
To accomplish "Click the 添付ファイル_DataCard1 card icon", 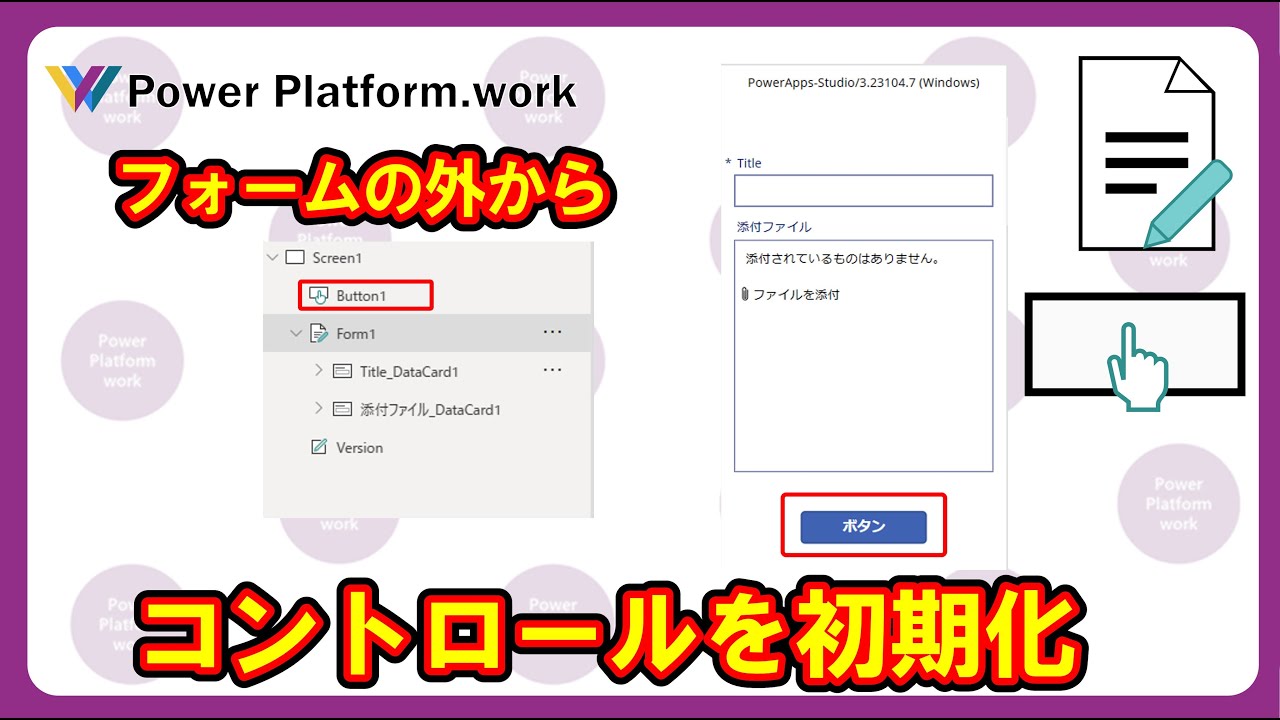I will point(342,410).
